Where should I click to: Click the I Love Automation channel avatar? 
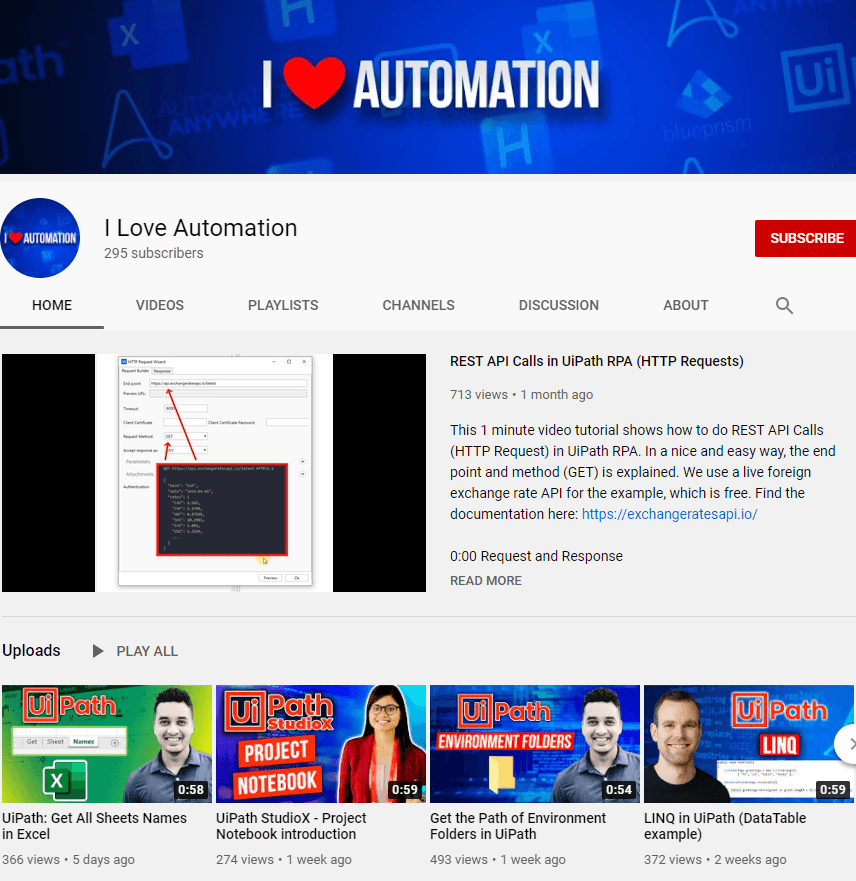click(40, 238)
